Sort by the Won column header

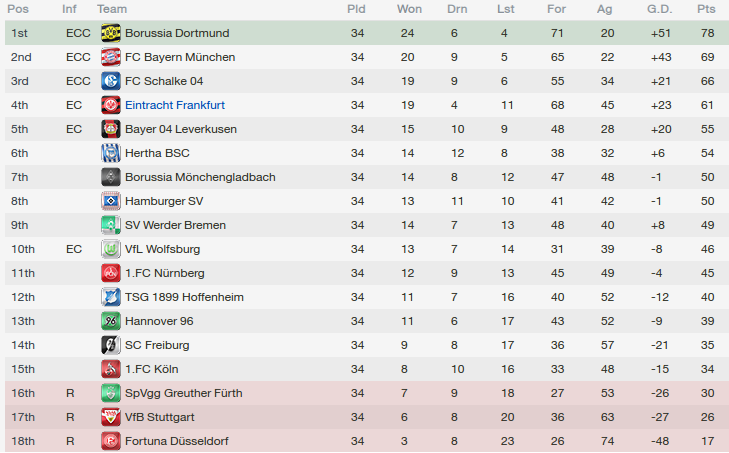(x=409, y=9)
